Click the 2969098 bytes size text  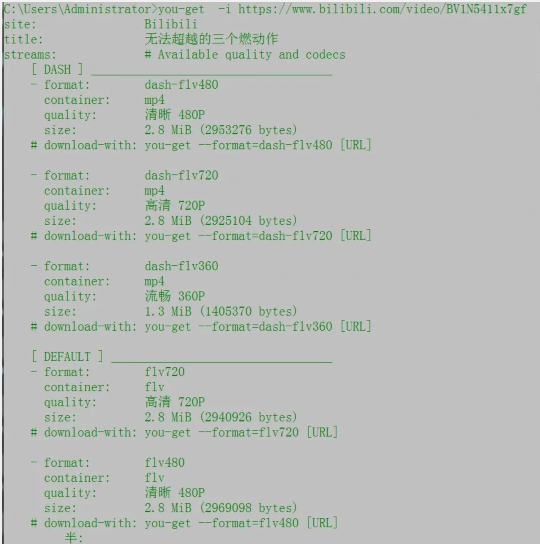pos(248,508)
